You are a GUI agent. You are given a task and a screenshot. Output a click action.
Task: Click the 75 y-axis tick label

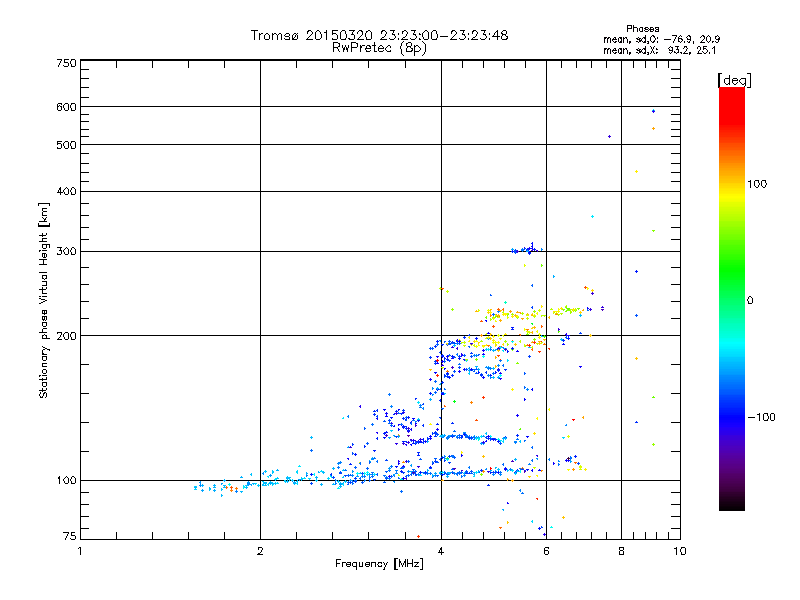[70, 536]
